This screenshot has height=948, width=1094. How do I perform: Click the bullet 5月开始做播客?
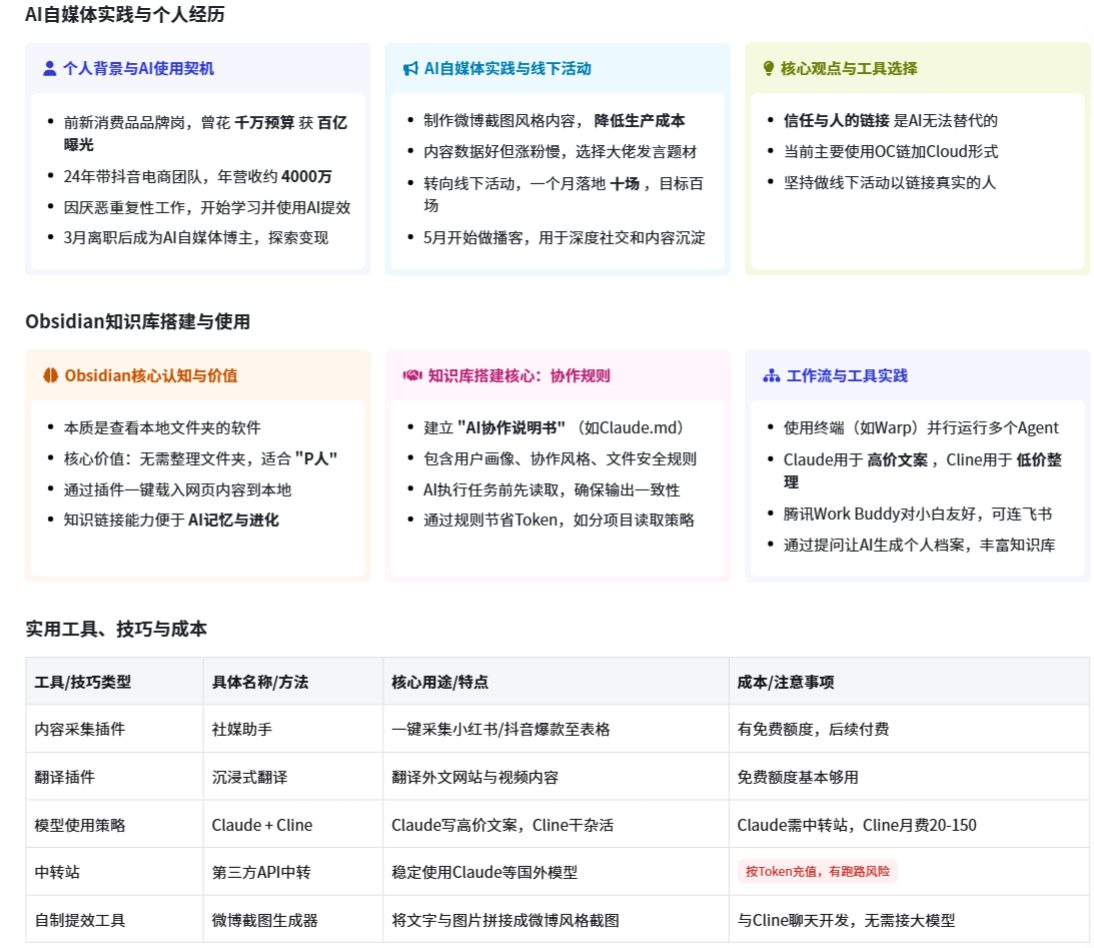[564, 238]
